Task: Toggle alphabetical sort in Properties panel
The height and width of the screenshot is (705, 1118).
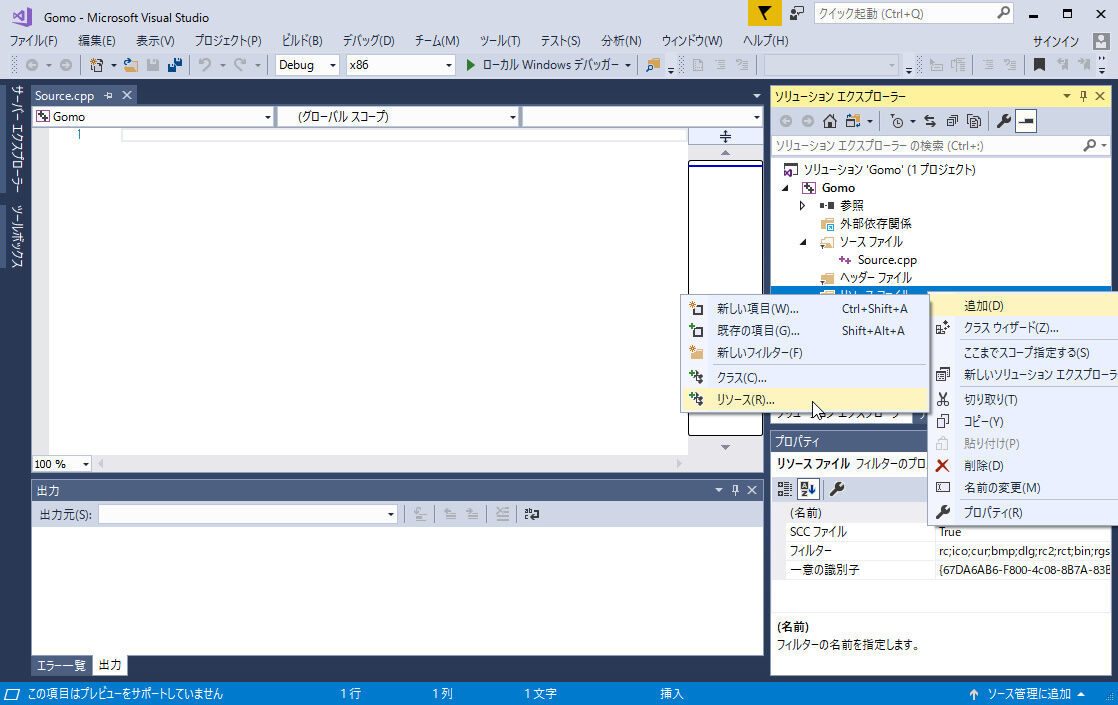Action: pos(808,489)
